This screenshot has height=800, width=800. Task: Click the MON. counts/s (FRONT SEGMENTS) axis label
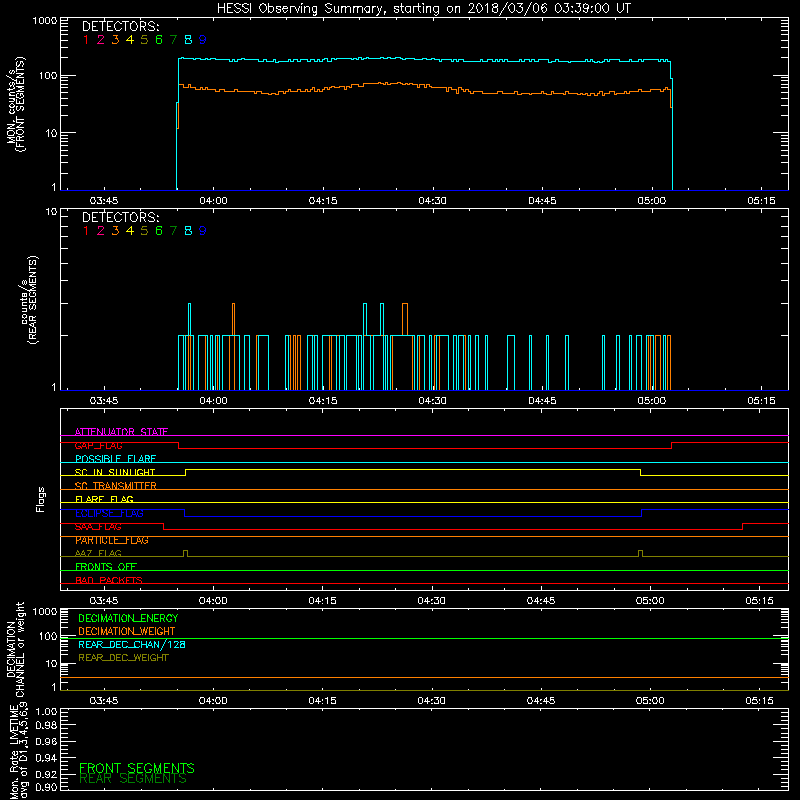[16, 105]
